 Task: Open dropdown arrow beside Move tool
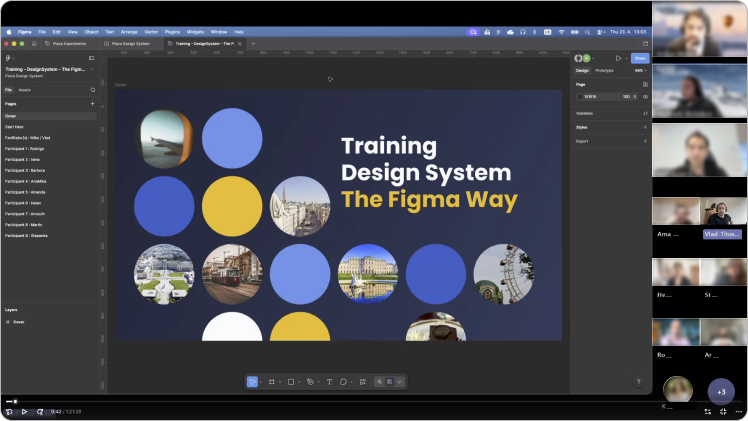(260, 382)
